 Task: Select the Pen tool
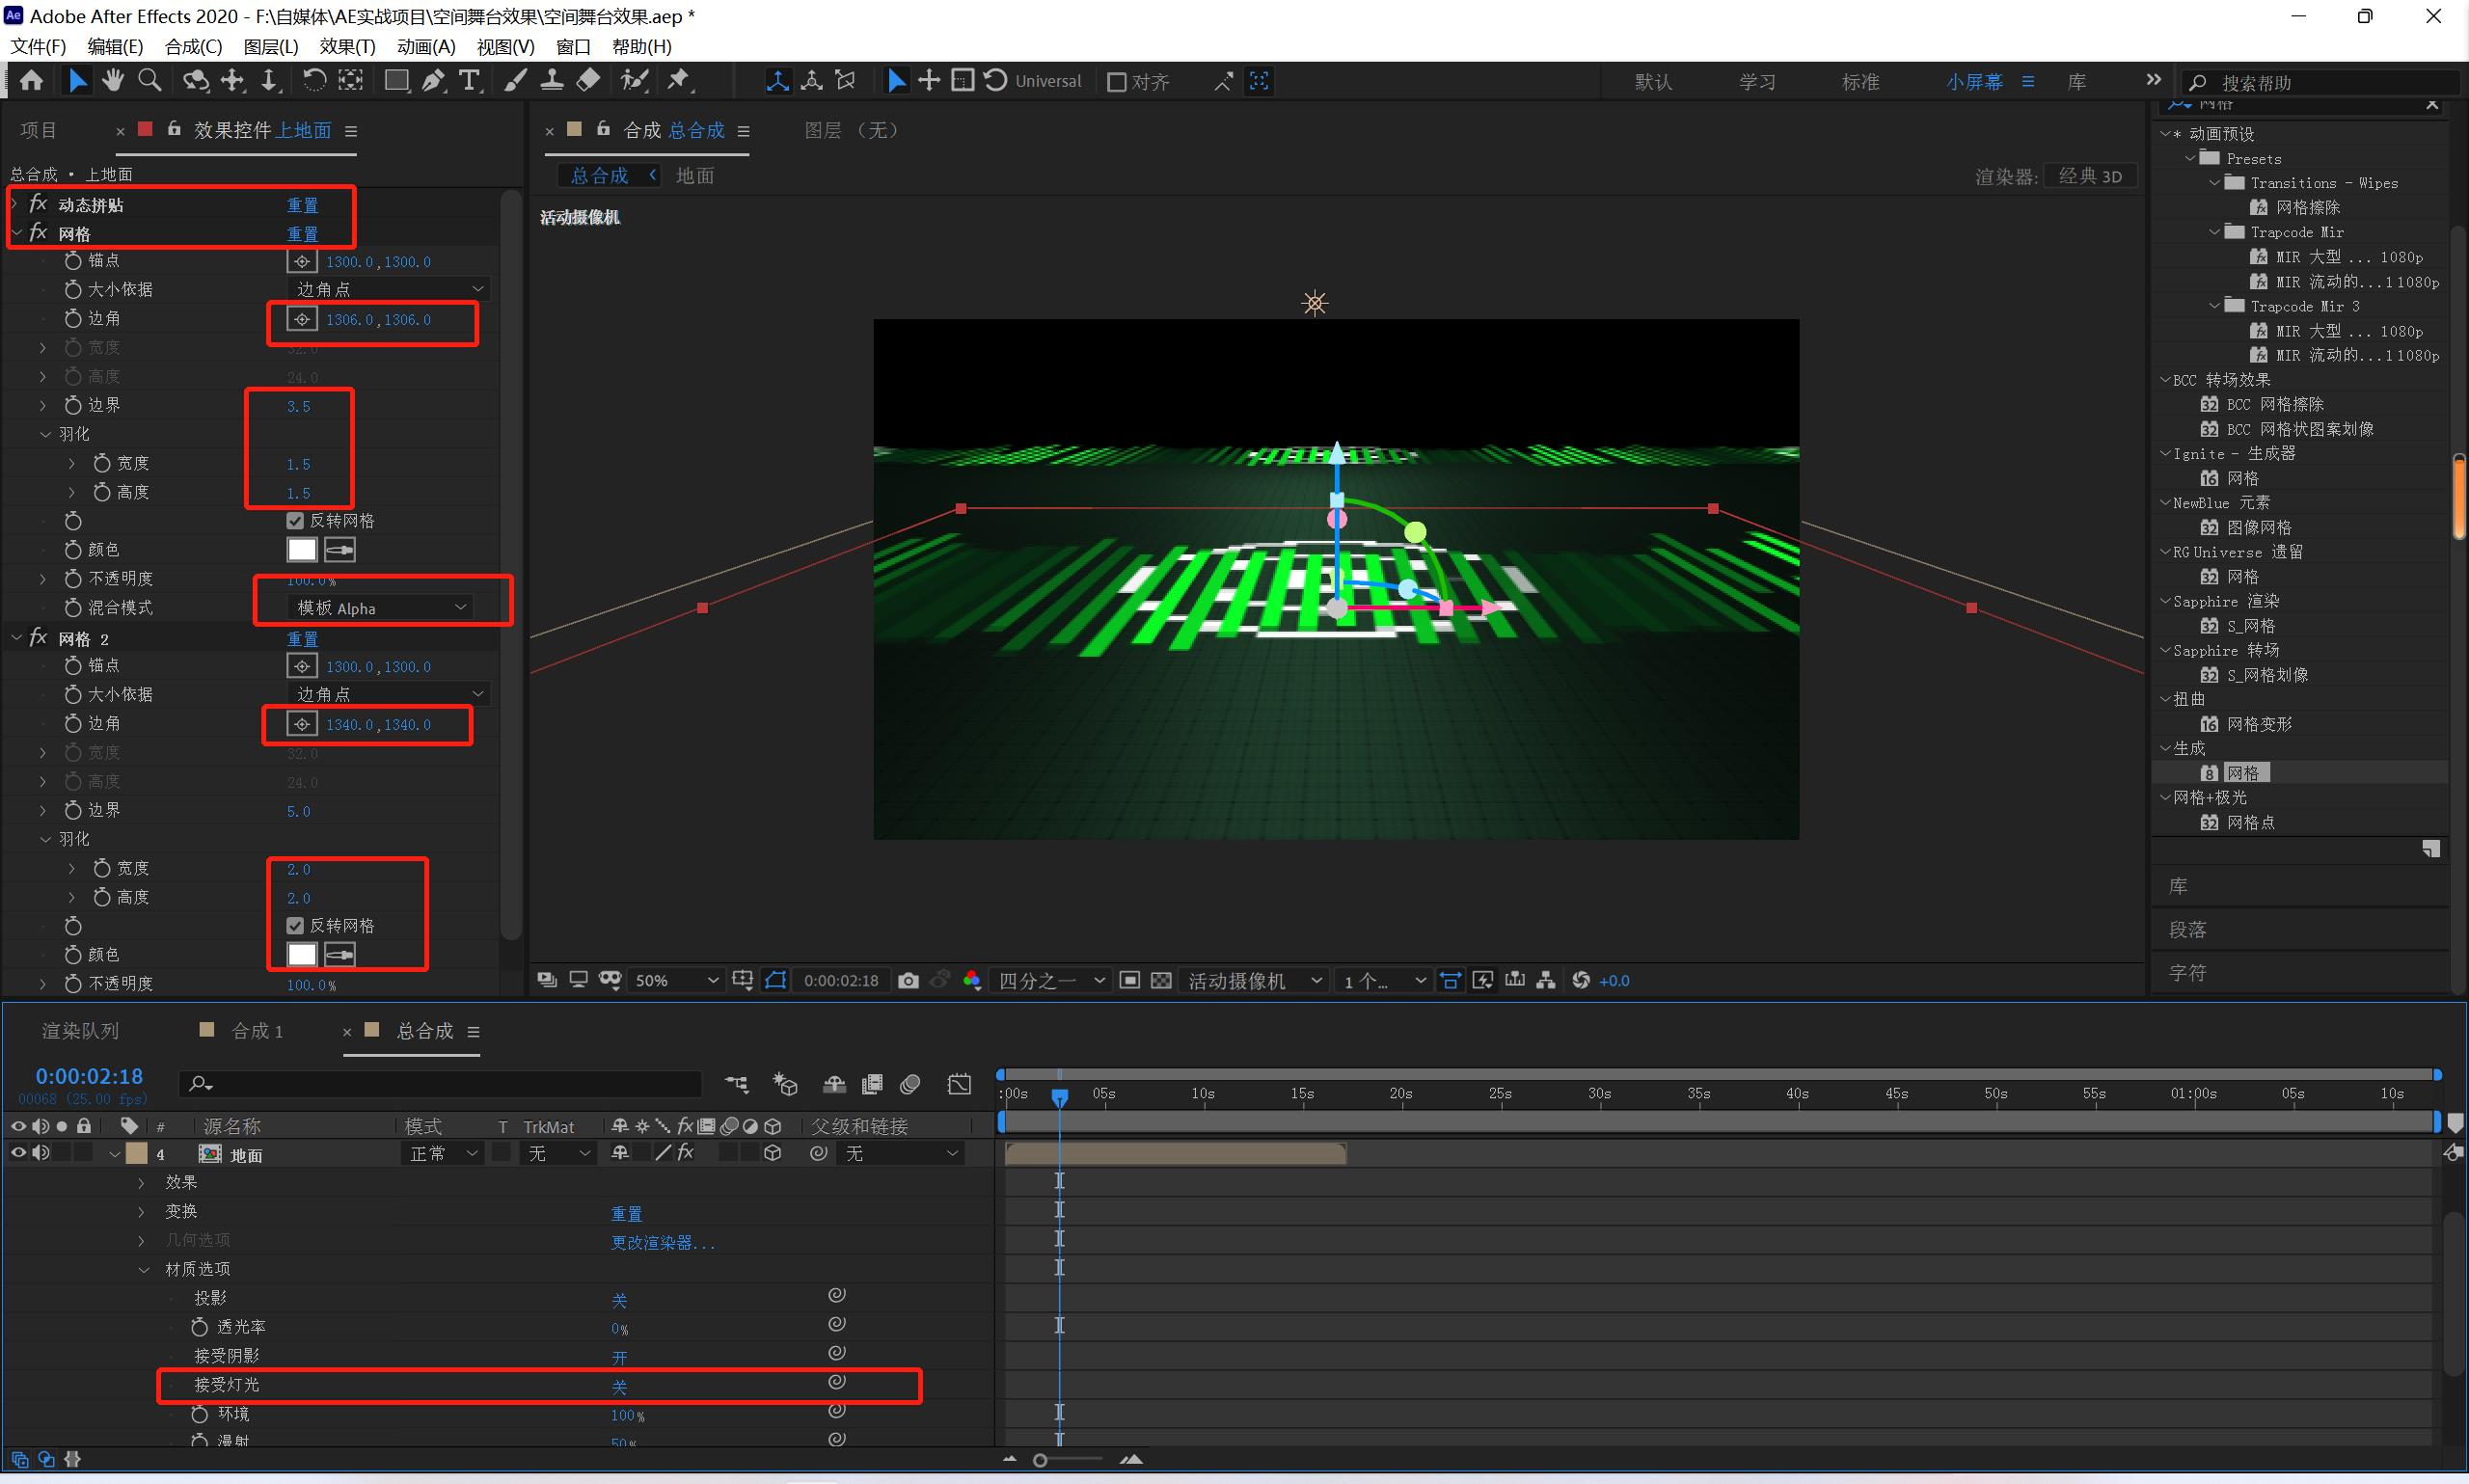[433, 81]
